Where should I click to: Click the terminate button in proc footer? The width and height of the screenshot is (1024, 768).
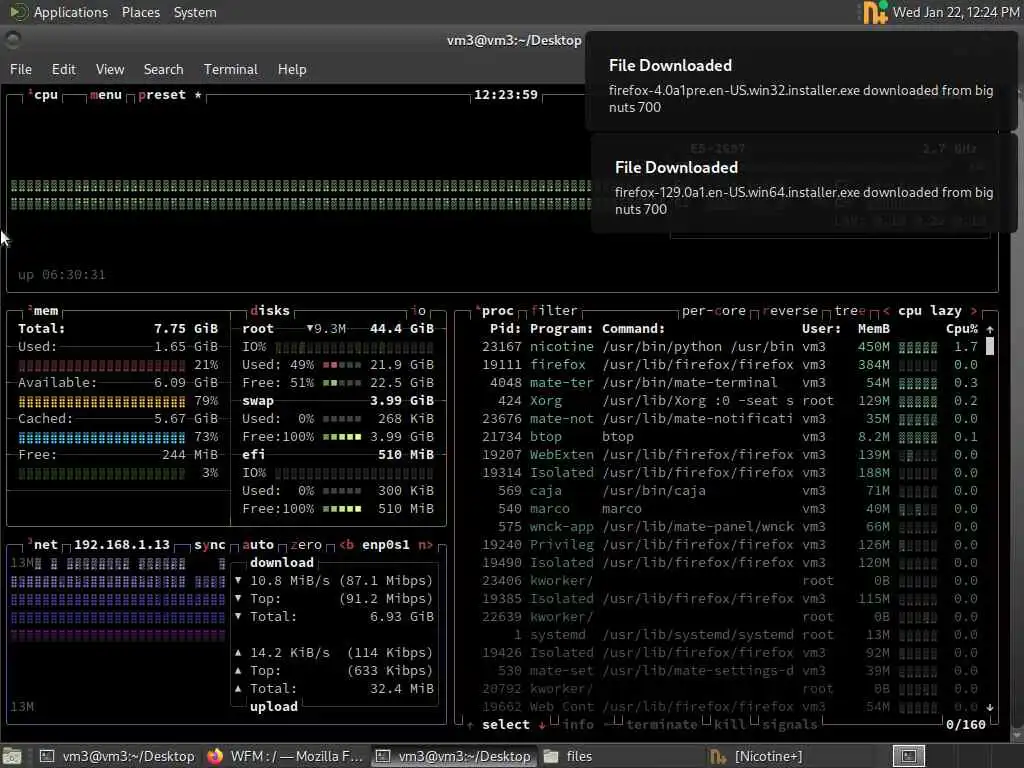pyautogui.click(x=662, y=725)
